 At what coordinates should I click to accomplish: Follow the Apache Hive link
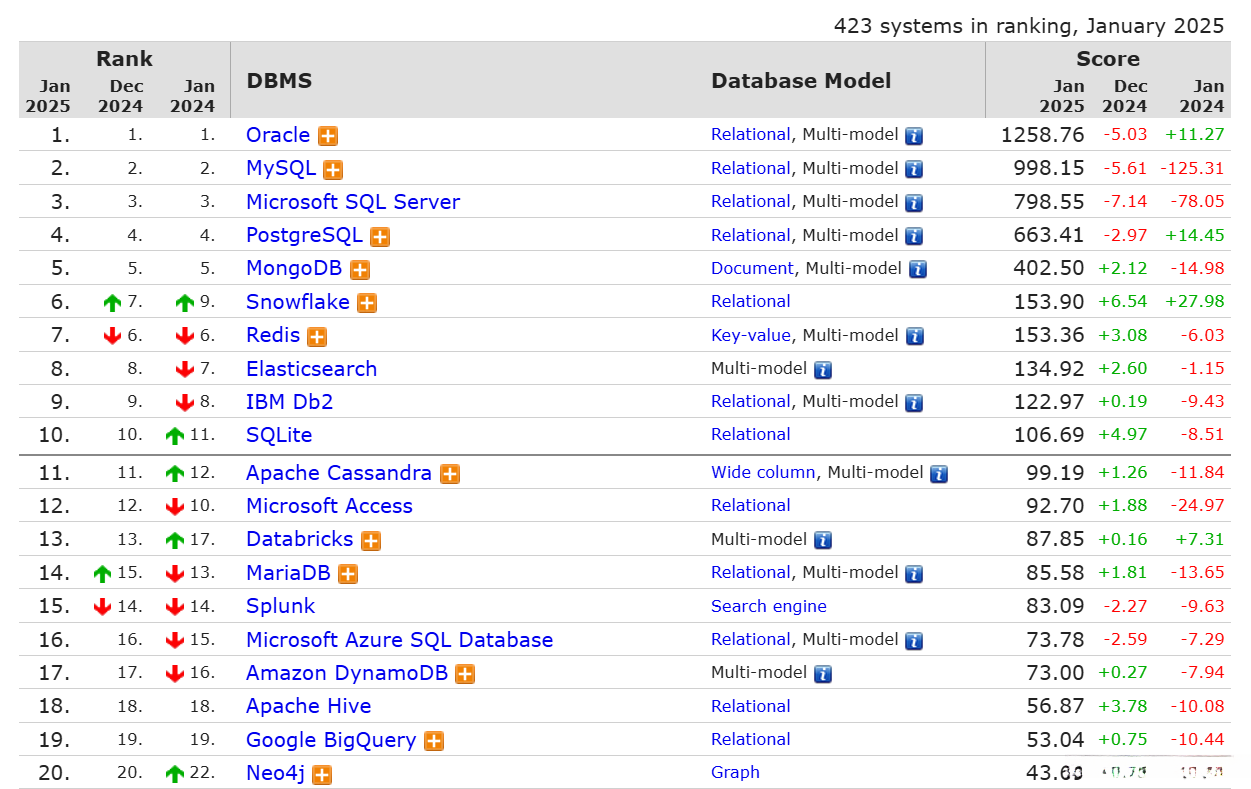(x=309, y=706)
